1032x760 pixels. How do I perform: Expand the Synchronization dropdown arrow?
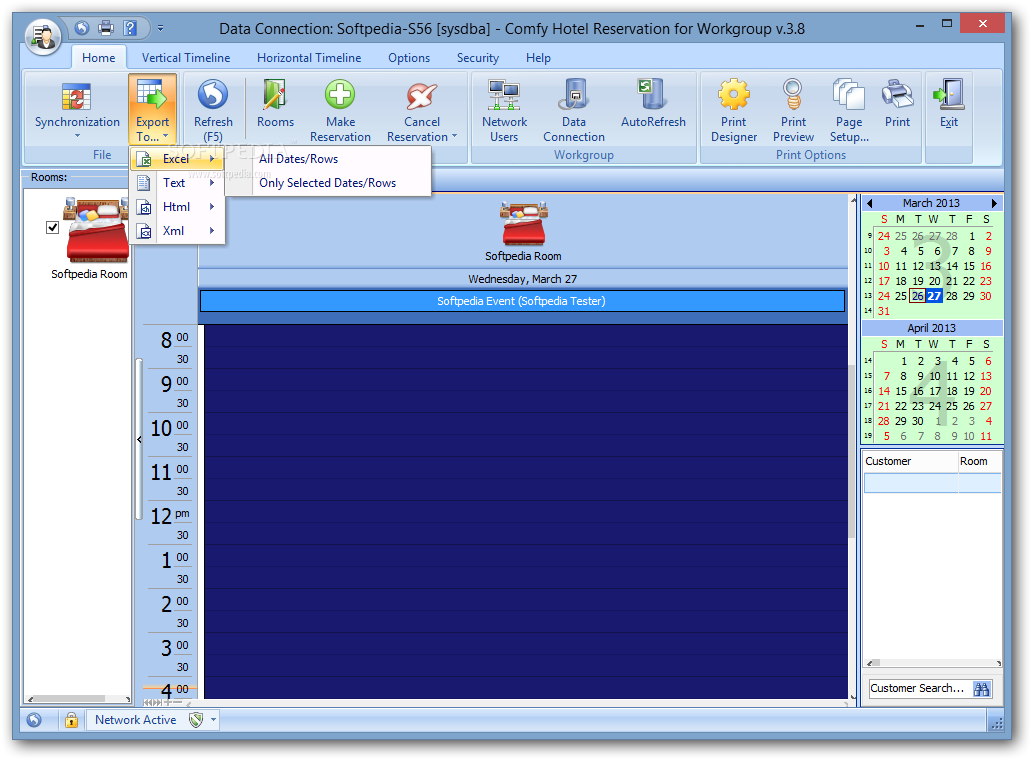point(77,136)
